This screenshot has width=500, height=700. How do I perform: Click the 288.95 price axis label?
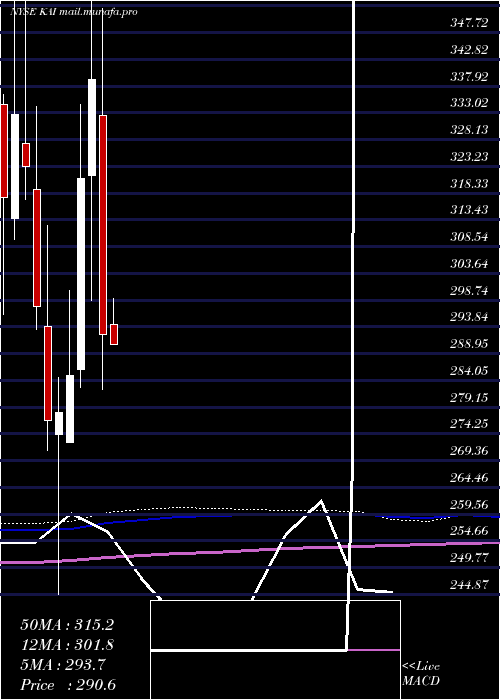click(x=469, y=344)
